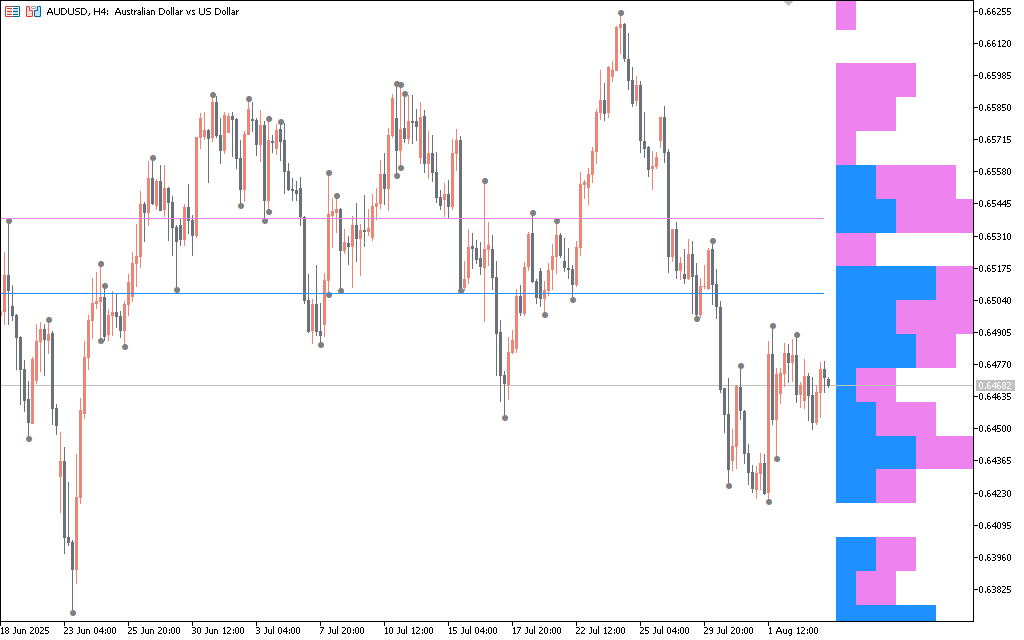Click the fractal dot above the highest peak
This screenshot has height=640, width=1024.
pyautogui.click(x=621, y=13)
